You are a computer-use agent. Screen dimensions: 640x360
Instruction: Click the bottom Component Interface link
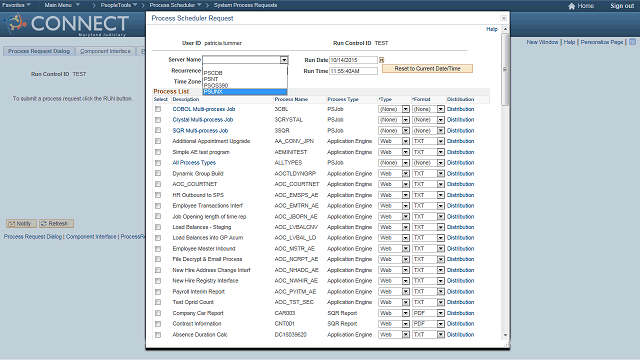[91, 237]
